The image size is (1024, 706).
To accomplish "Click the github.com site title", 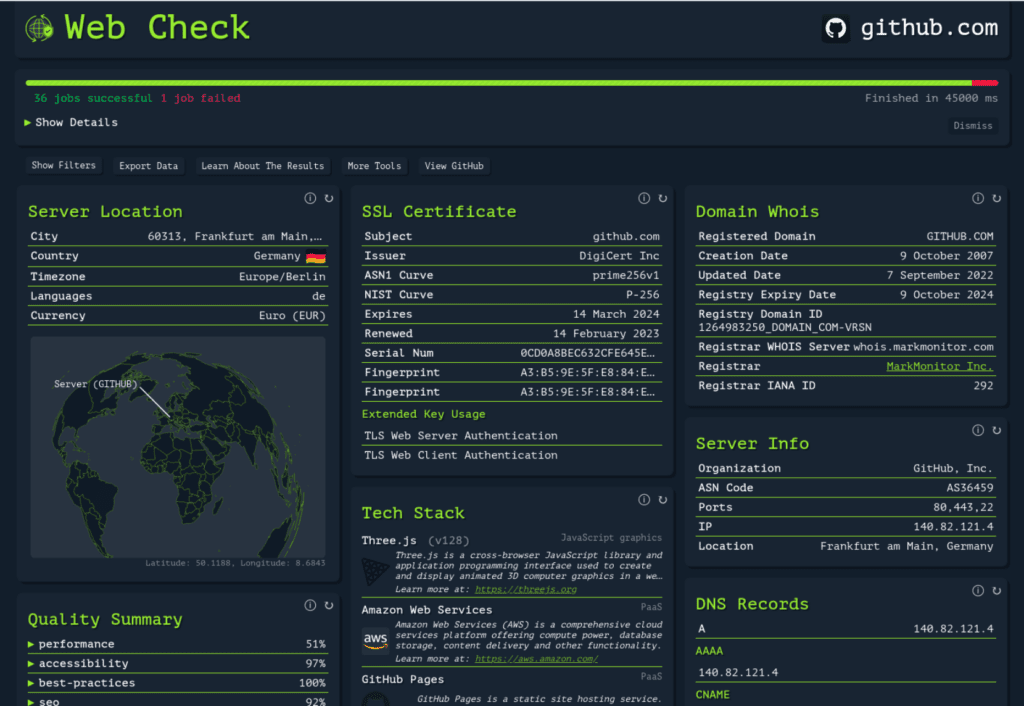I will click(929, 28).
